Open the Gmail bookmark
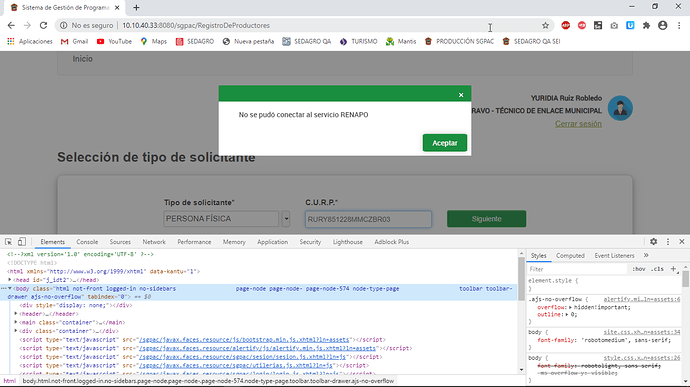The height and width of the screenshot is (387, 690). pos(74,41)
